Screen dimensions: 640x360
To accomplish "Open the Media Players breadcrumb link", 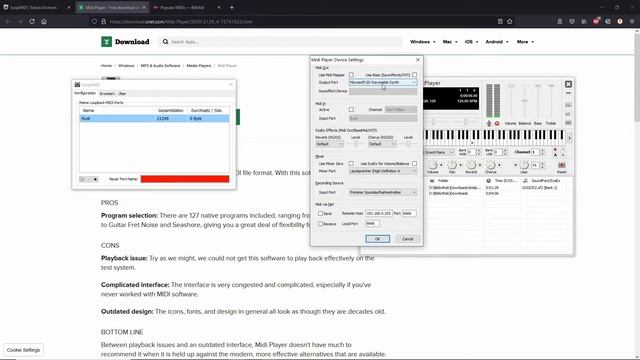I will (x=199, y=66).
